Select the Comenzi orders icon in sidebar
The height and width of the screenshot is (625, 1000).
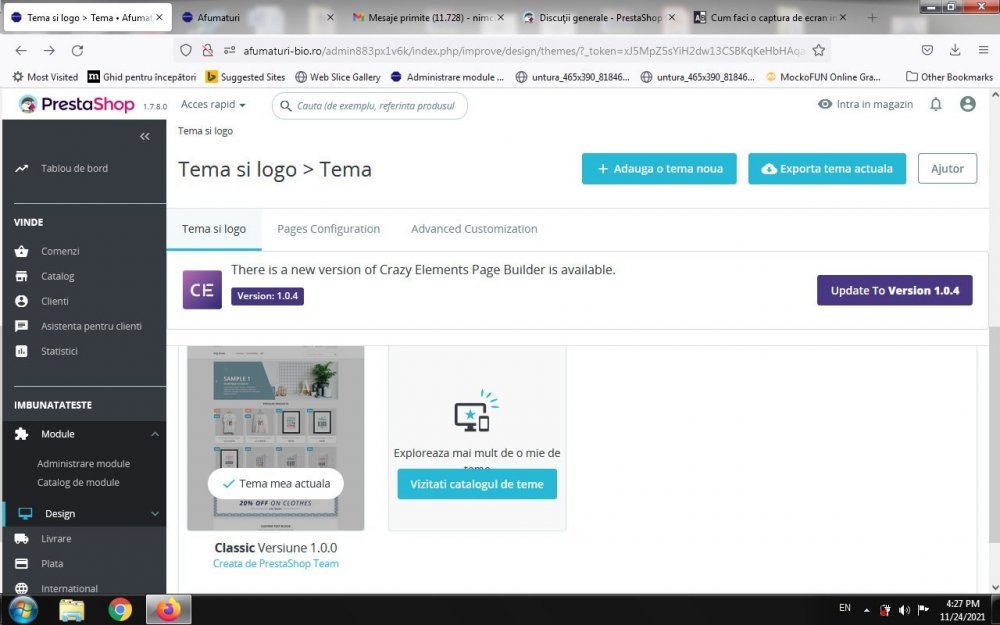click(x=22, y=251)
